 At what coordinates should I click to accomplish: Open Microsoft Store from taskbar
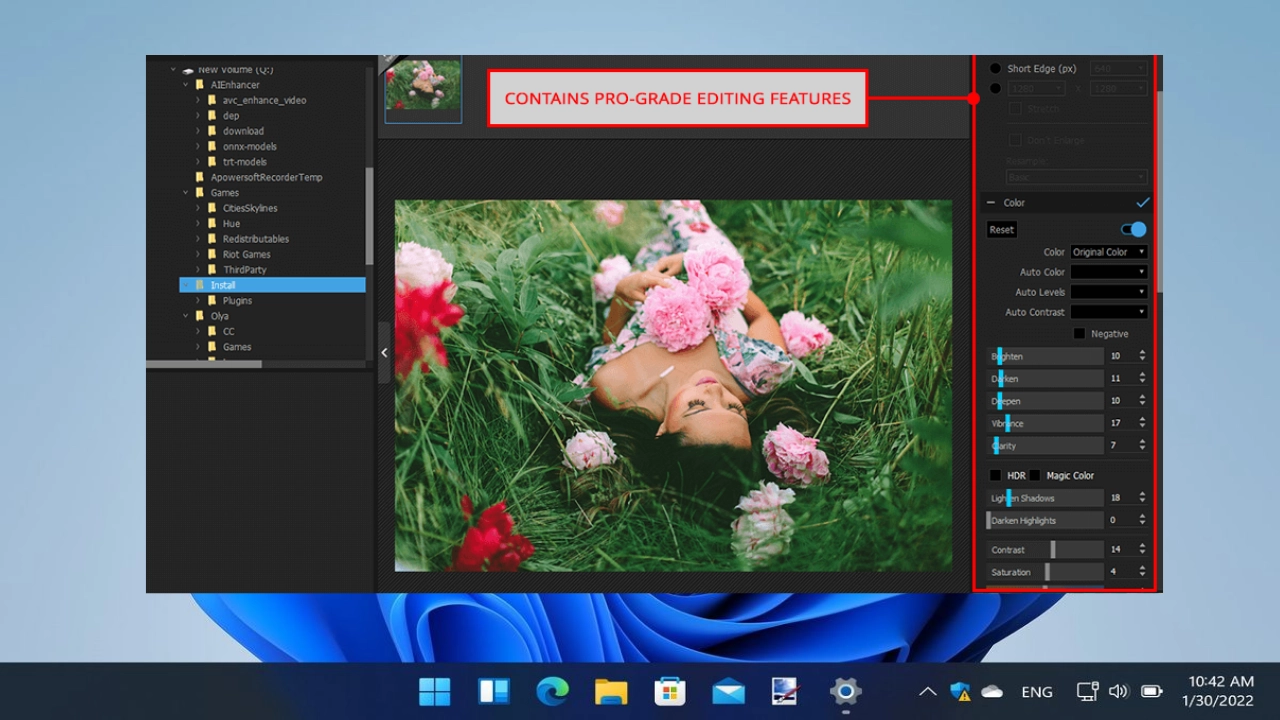click(669, 691)
